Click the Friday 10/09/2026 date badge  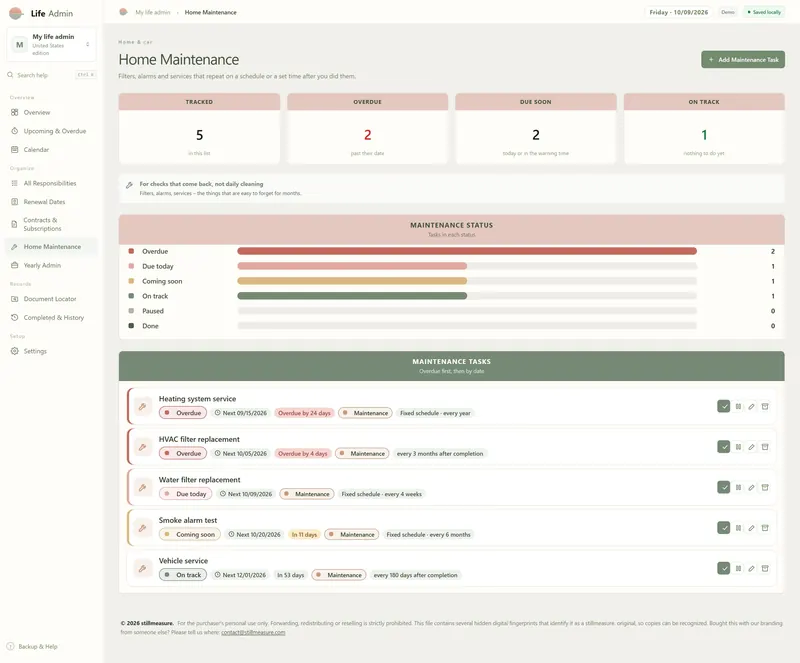point(679,12)
